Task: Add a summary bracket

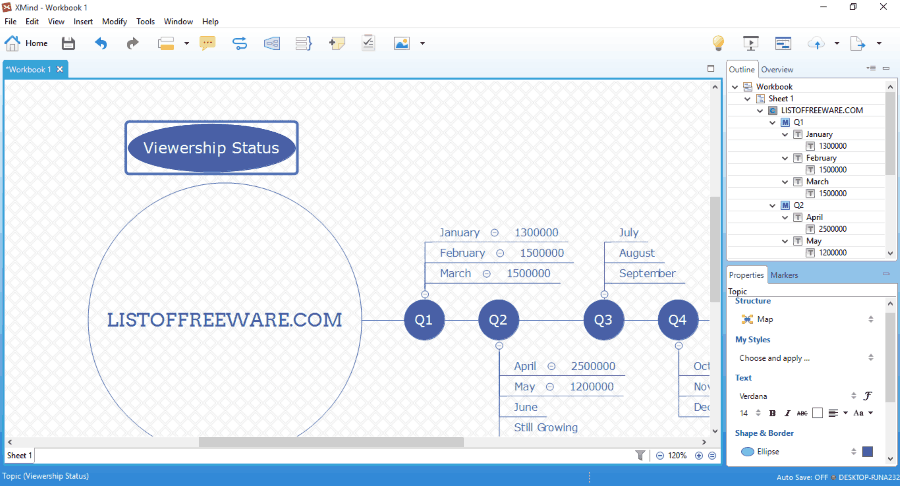Action: 304,43
